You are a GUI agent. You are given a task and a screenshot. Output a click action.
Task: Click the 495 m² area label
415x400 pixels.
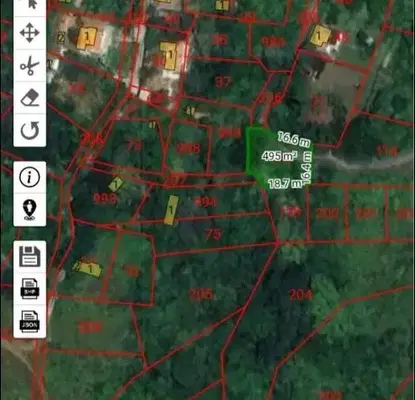pyautogui.click(x=279, y=156)
